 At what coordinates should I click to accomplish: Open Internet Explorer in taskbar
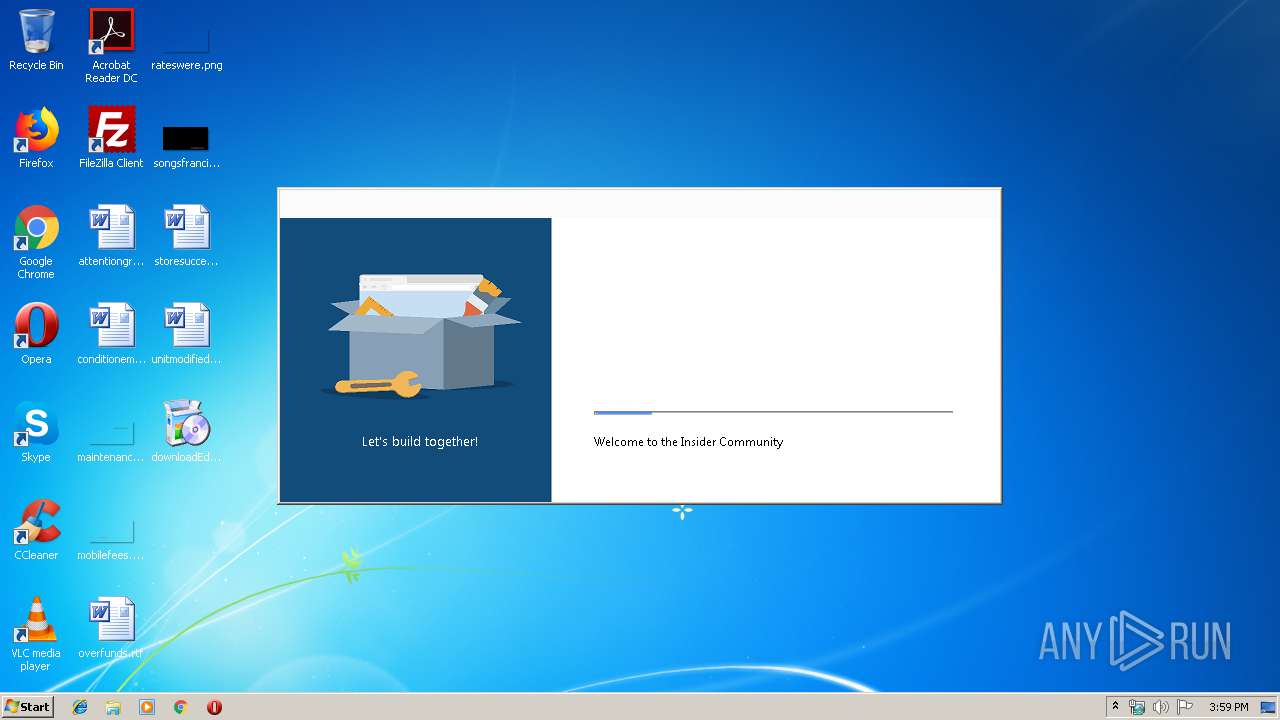[x=80, y=707]
